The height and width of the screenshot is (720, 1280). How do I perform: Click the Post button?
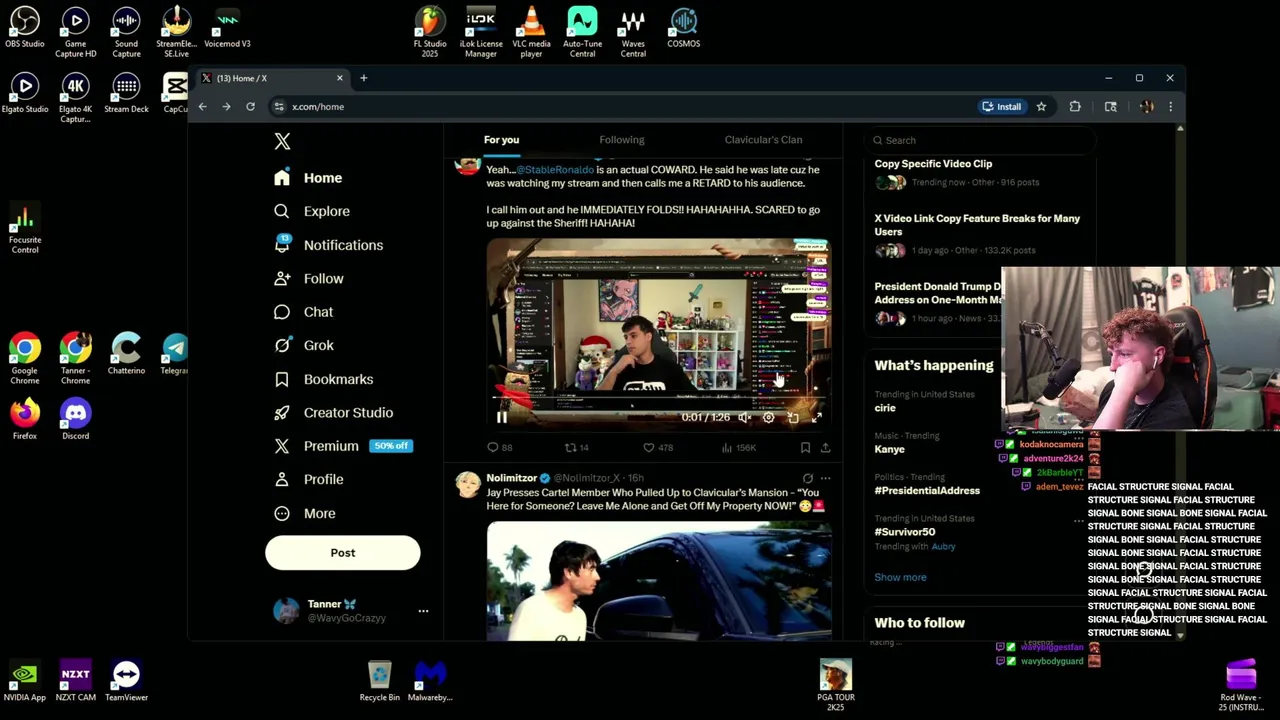(x=343, y=553)
